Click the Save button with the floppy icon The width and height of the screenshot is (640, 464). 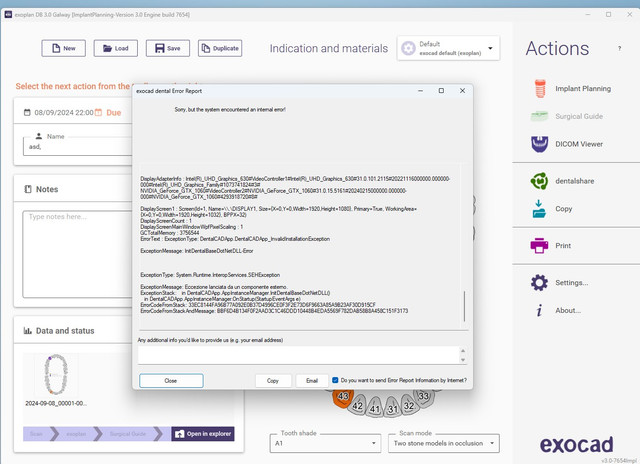click(168, 48)
